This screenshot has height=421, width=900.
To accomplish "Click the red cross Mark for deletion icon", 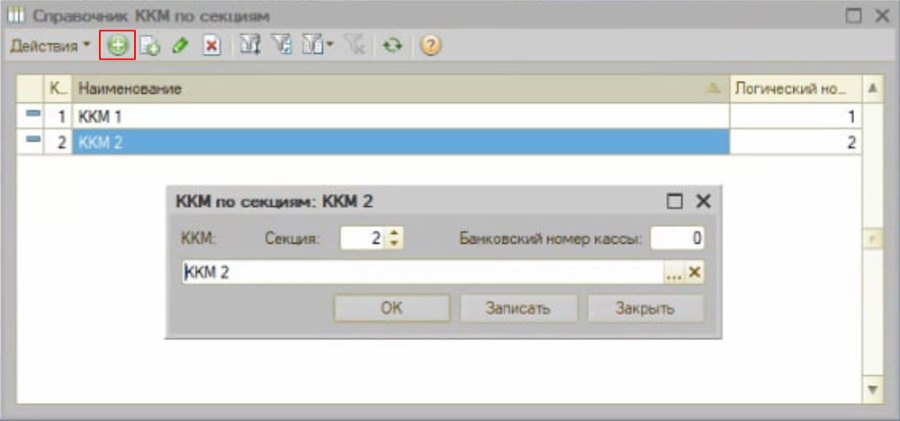I will point(212,46).
